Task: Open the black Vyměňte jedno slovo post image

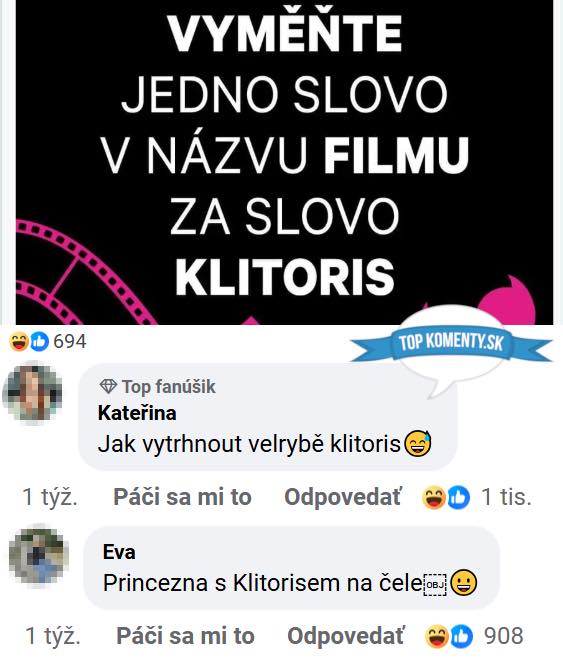Action: (x=284, y=162)
